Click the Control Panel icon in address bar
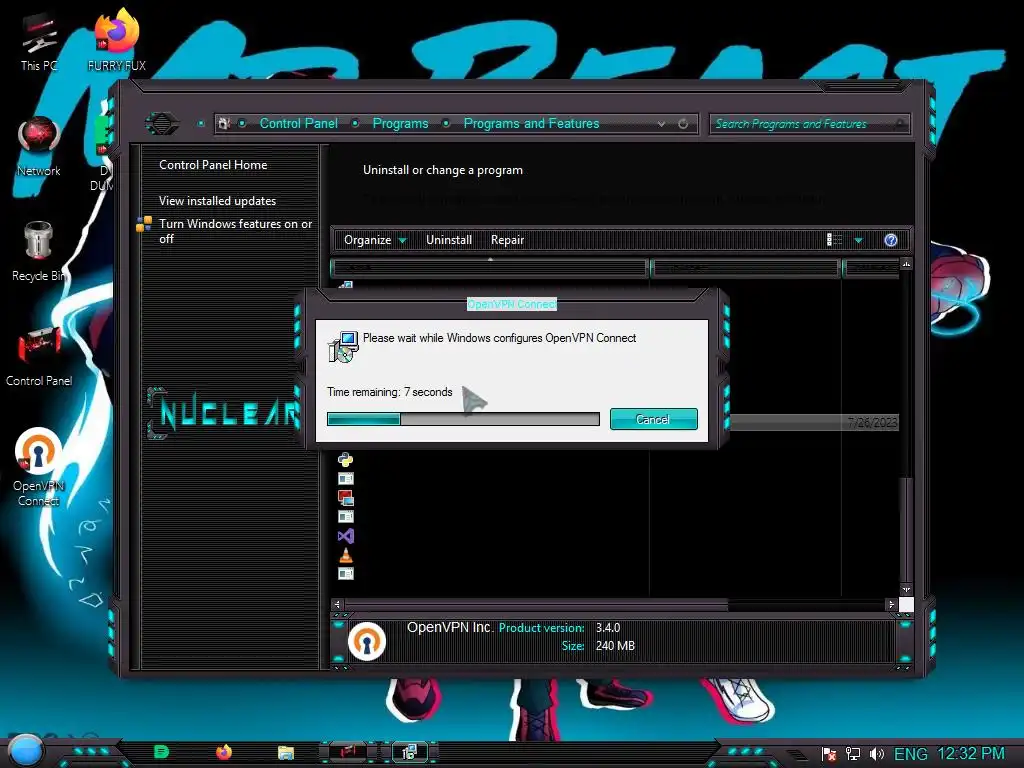The image size is (1024, 768). tap(225, 123)
